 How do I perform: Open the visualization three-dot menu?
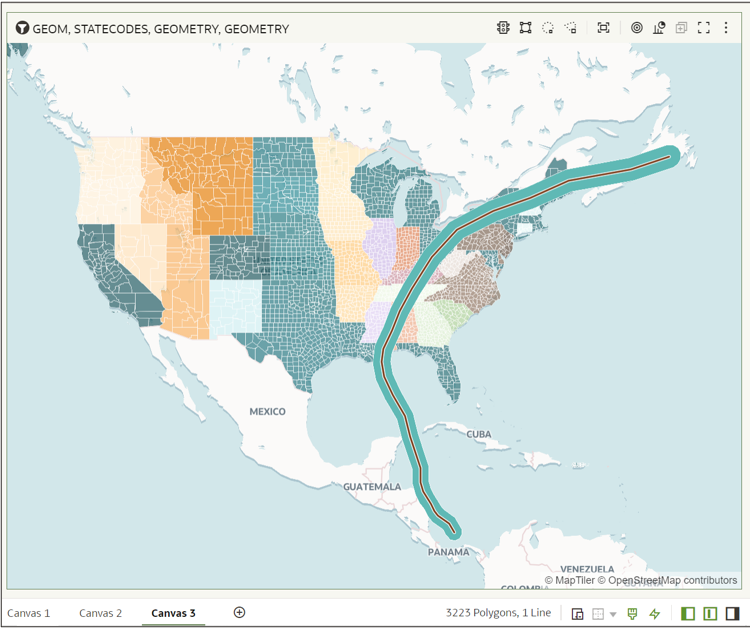(x=726, y=28)
